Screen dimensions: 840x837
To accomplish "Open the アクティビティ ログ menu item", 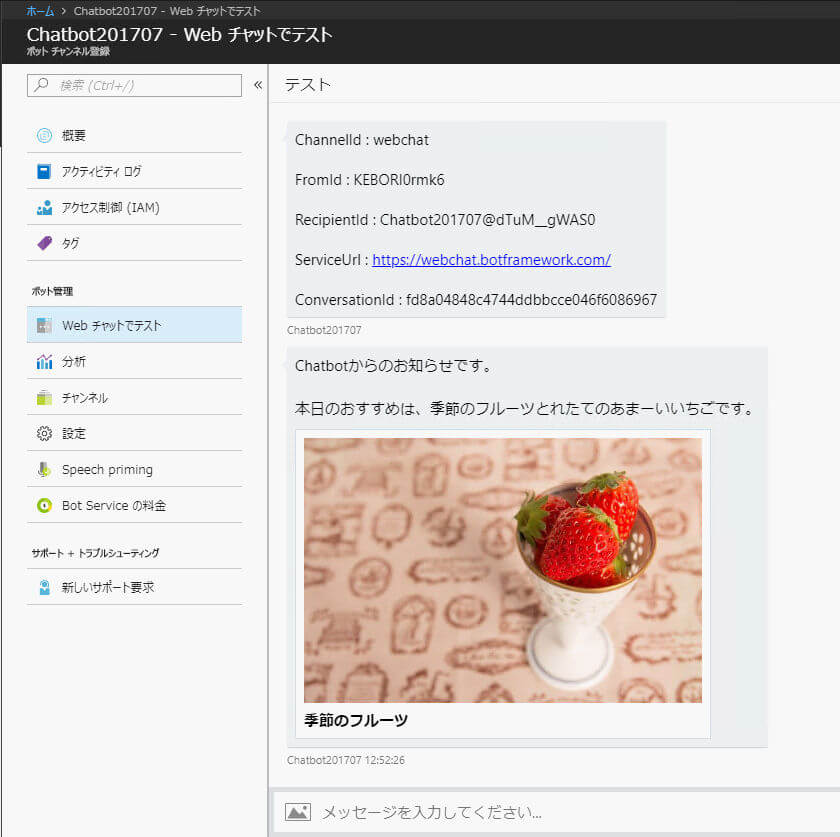I will pyautogui.click(x=134, y=171).
